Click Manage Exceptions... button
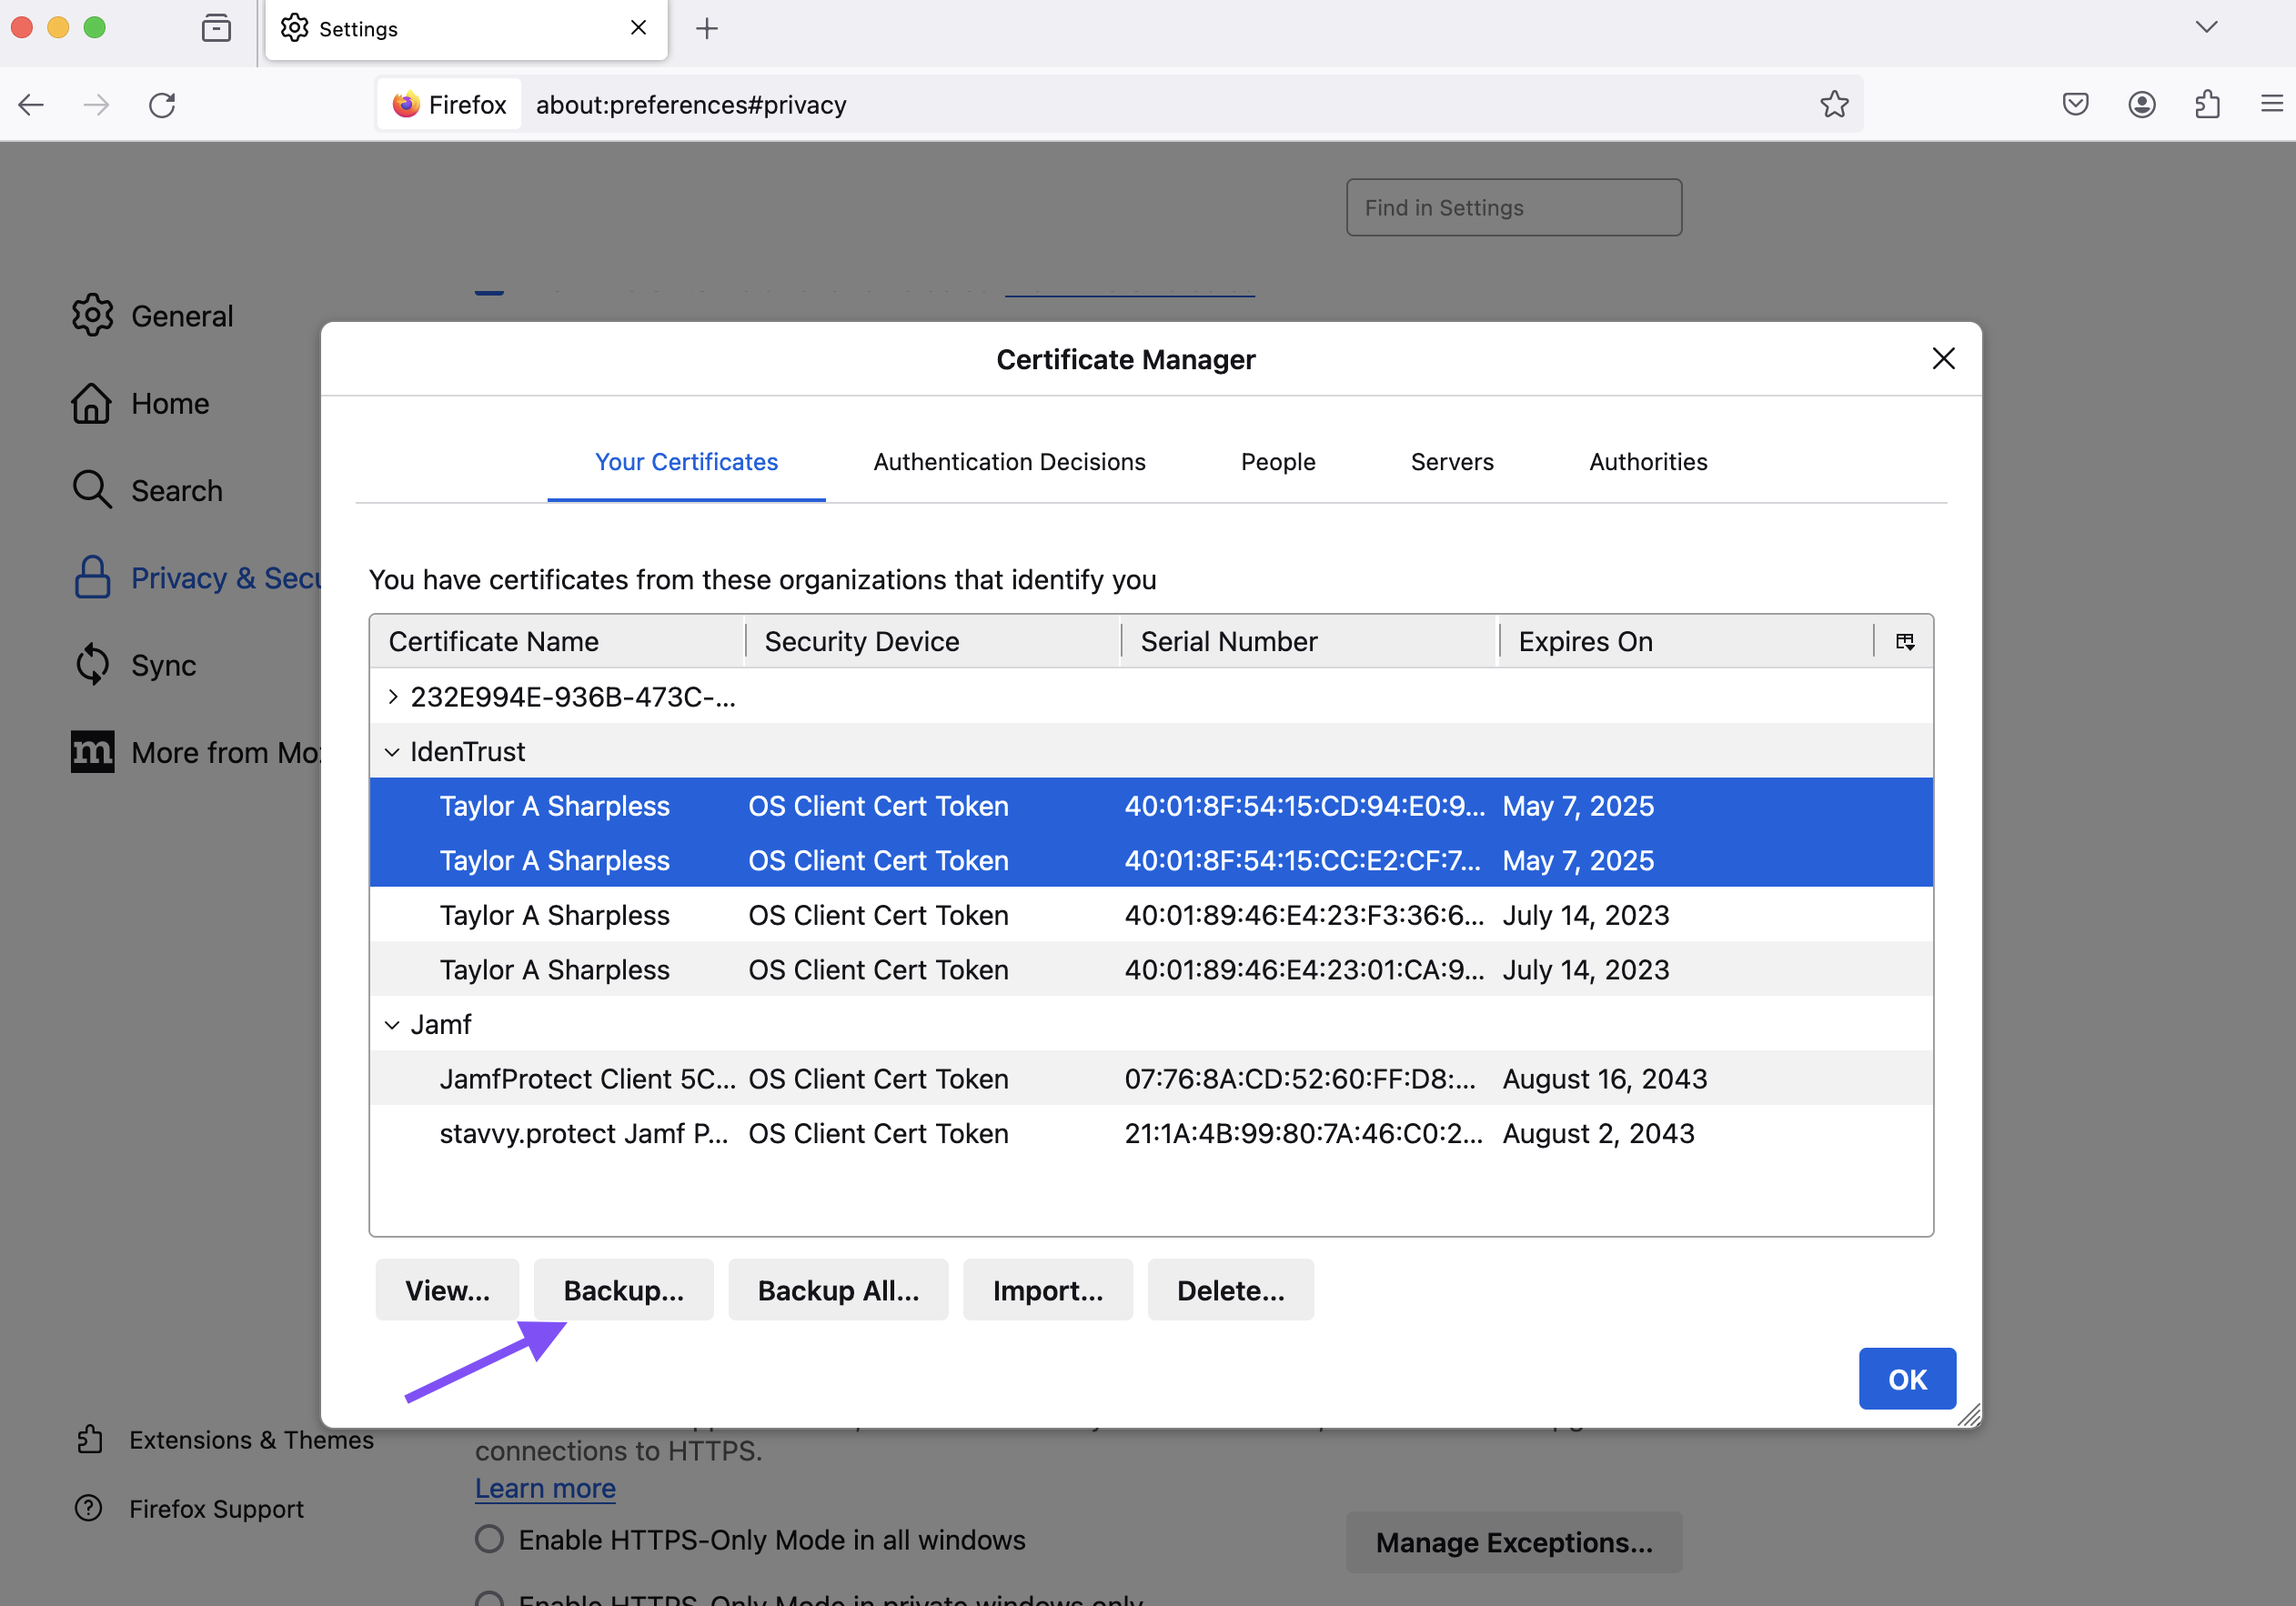Image resolution: width=2296 pixels, height=1606 pixels. (x=1514, y=1543)
